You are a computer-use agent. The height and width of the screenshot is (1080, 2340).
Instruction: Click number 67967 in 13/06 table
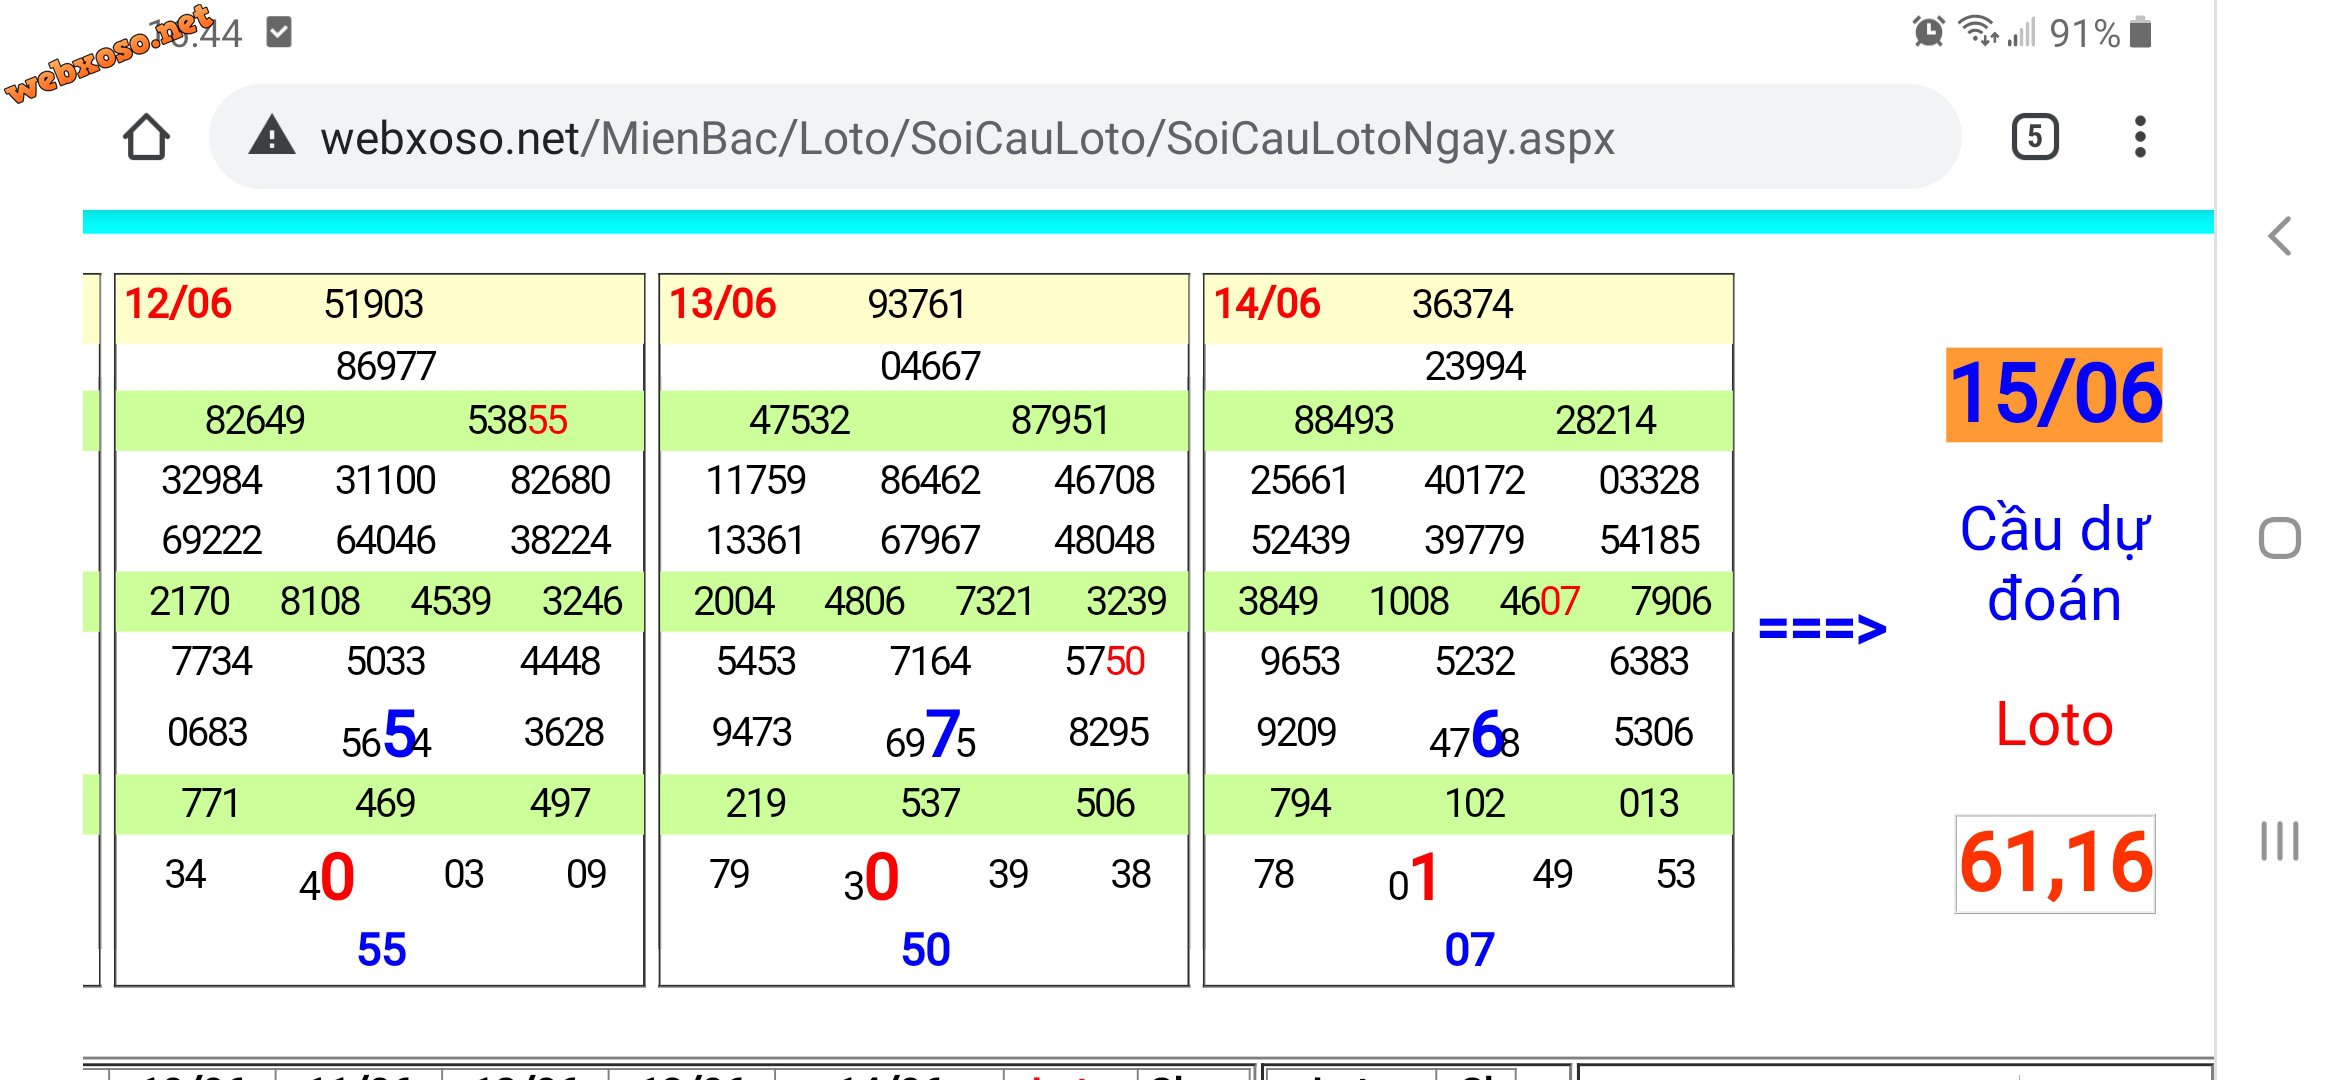(x=930, y=540)
